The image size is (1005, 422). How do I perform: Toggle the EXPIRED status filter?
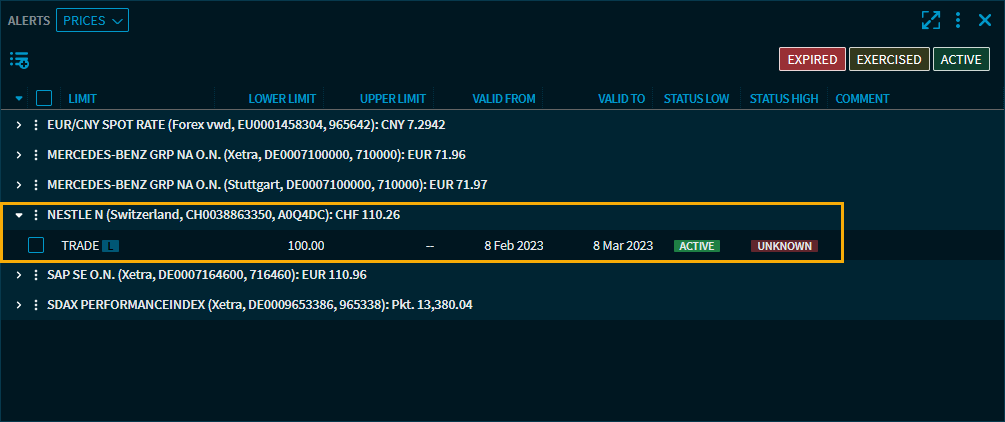click(x=812, y=60)
